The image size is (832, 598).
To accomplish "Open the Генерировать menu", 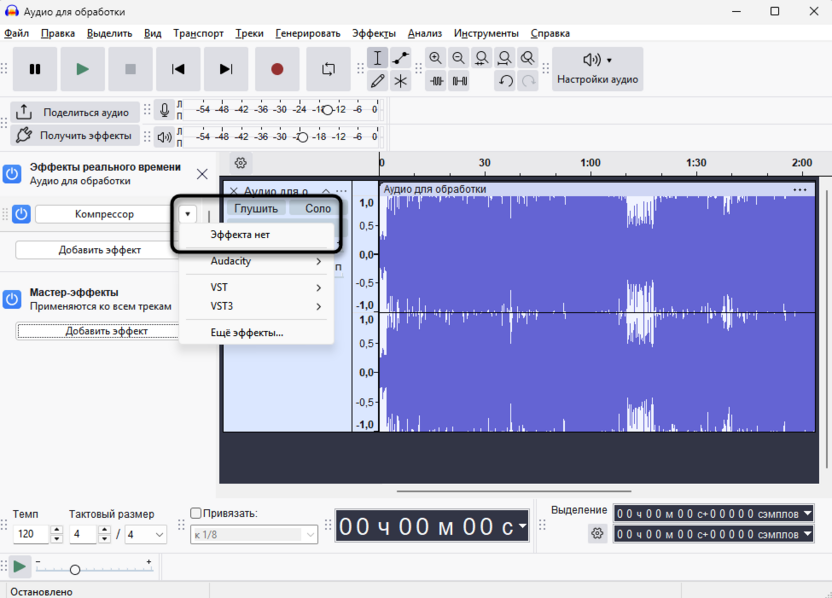I will tap(308, 33).
